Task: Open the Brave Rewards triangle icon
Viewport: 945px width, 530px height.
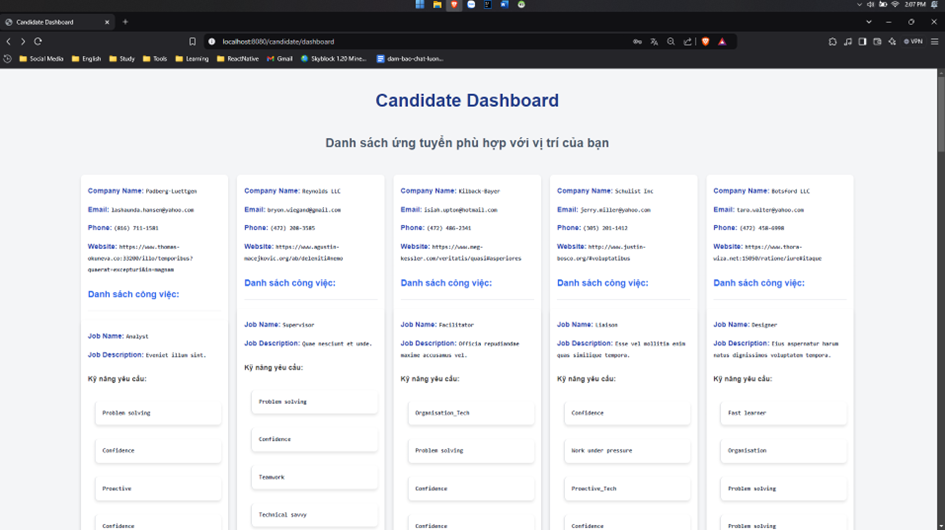Action: [722, 42]
